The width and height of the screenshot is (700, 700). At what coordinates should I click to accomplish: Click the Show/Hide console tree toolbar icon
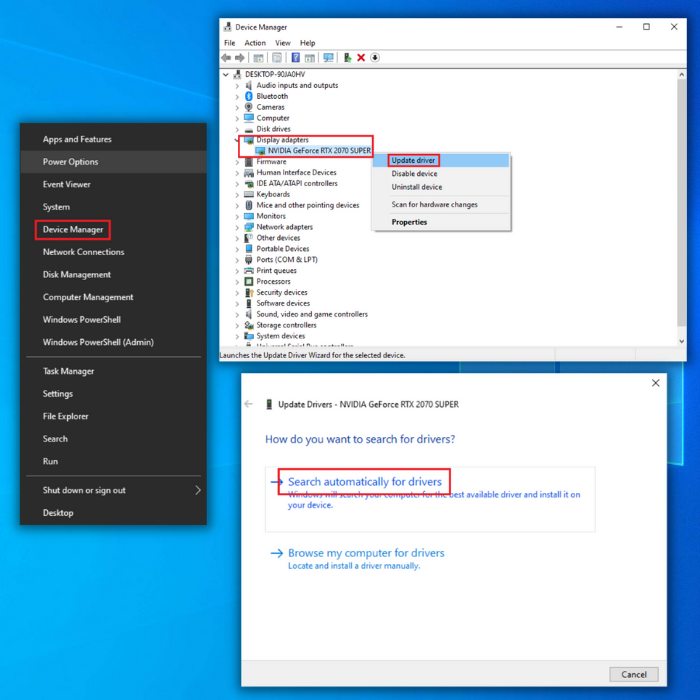[x=258, y=58]
